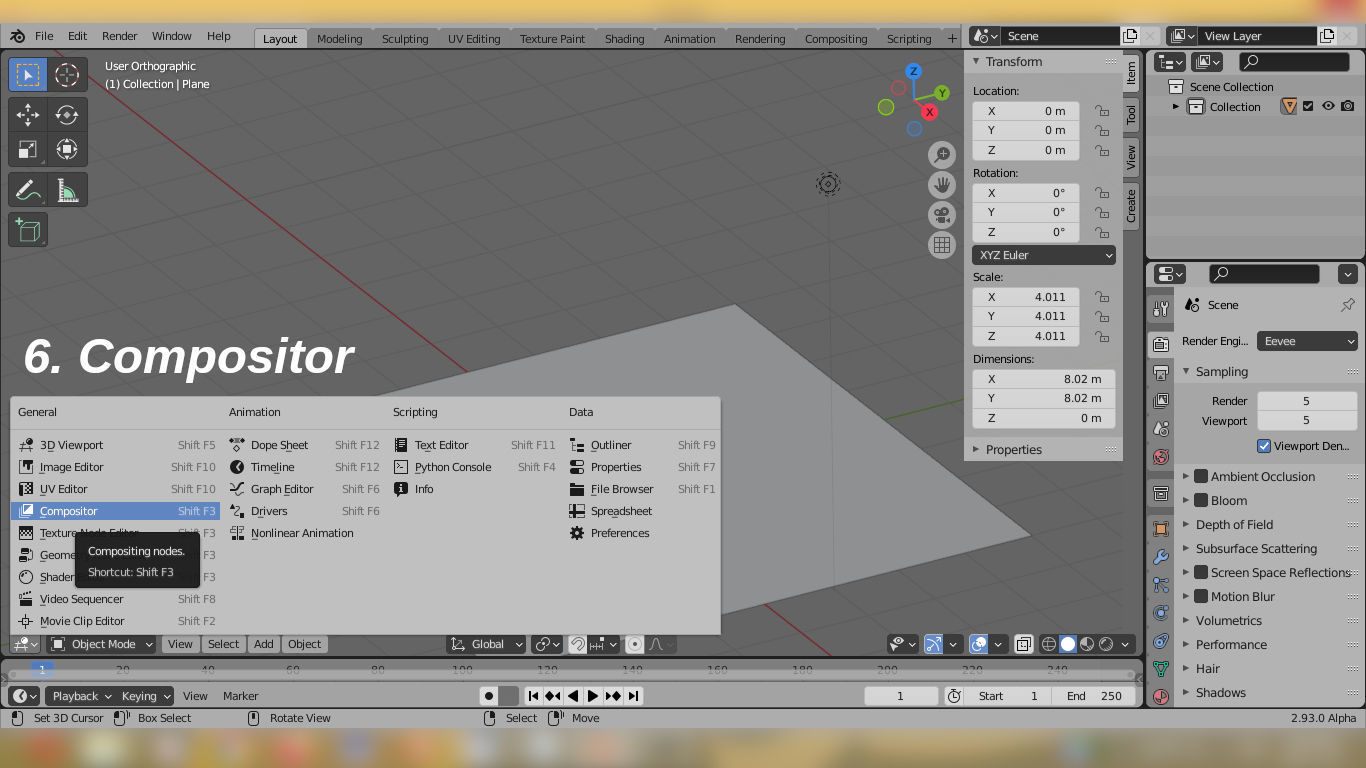Jump to last frame
The width and height of the screenshot is (1366, 768).
point(633,696)
